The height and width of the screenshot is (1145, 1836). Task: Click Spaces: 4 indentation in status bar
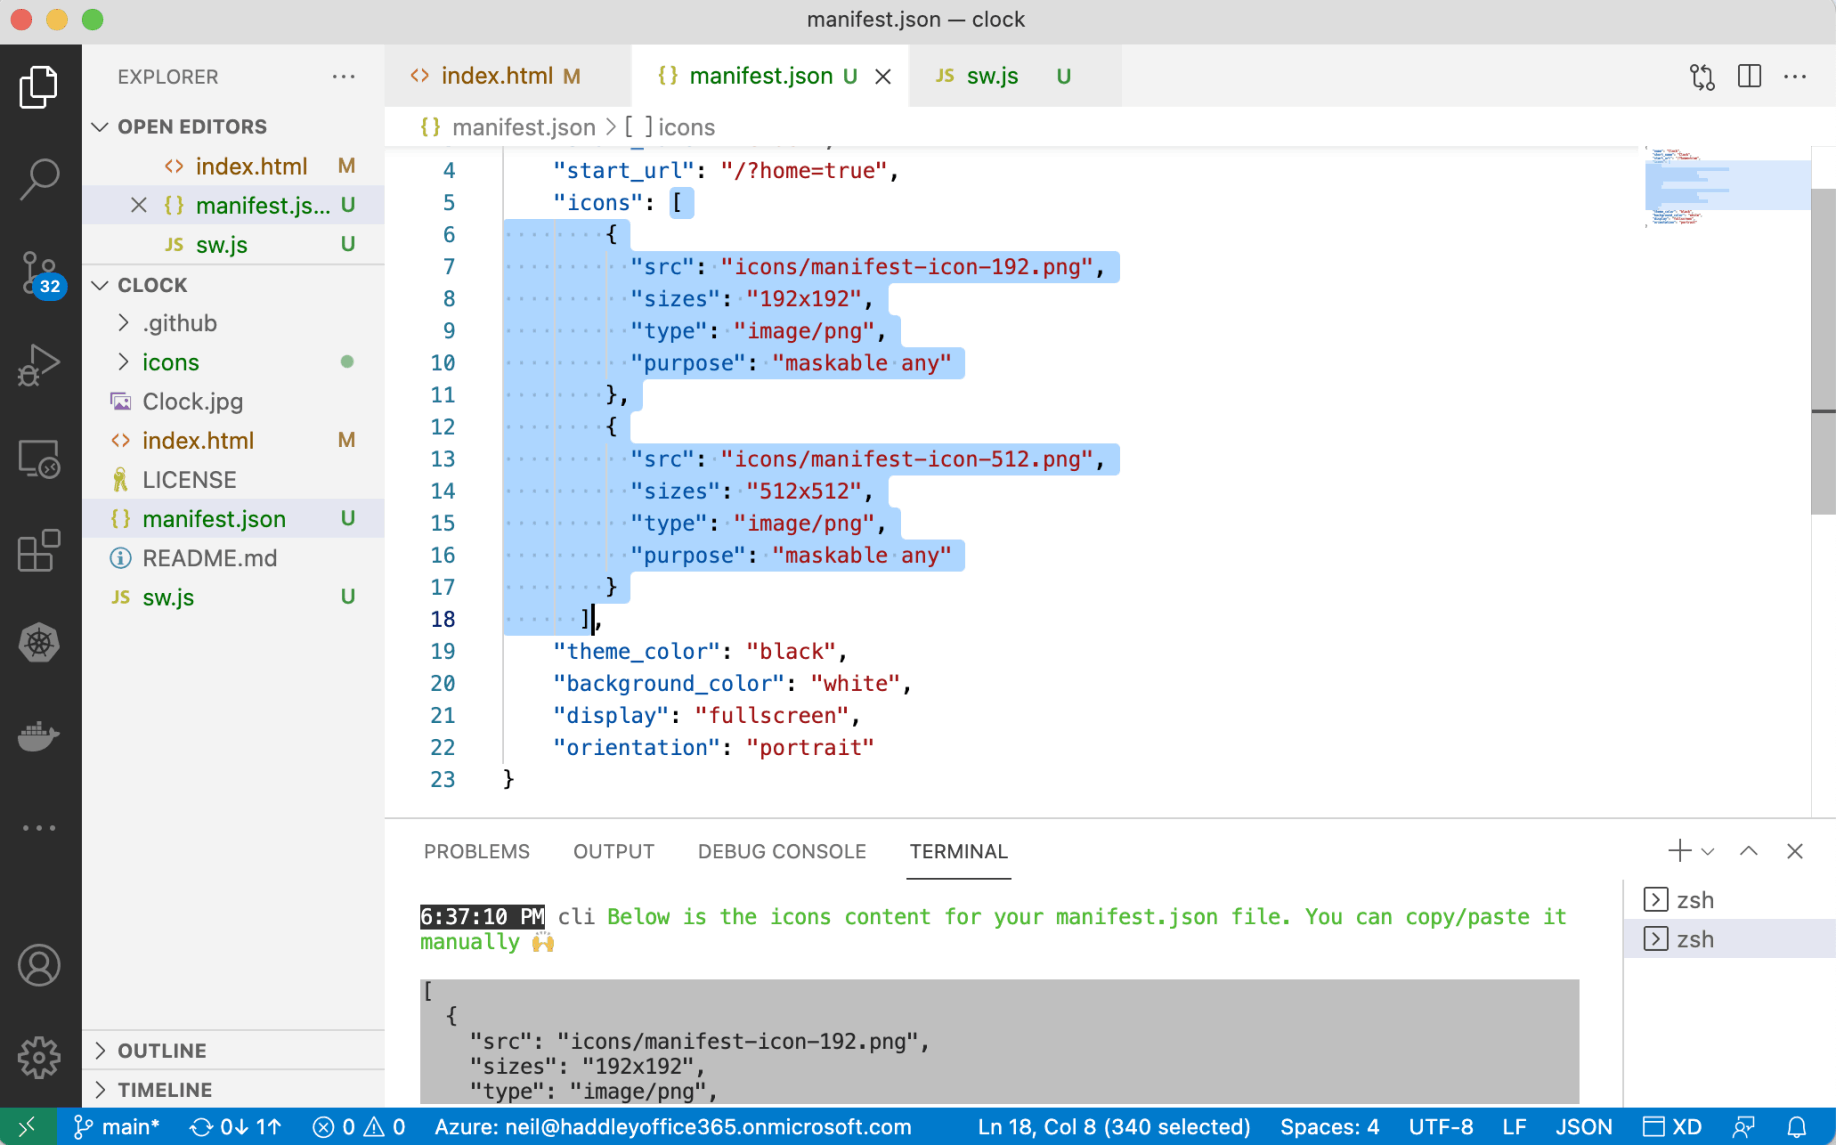coord(1329,1127)
